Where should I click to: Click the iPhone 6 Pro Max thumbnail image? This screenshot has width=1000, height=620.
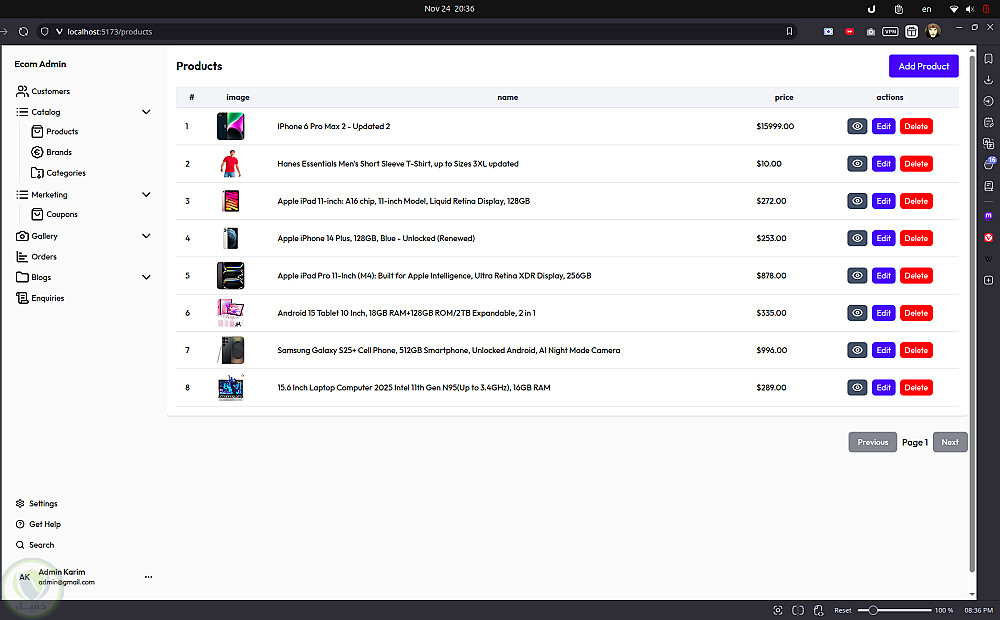pos(230,126)
